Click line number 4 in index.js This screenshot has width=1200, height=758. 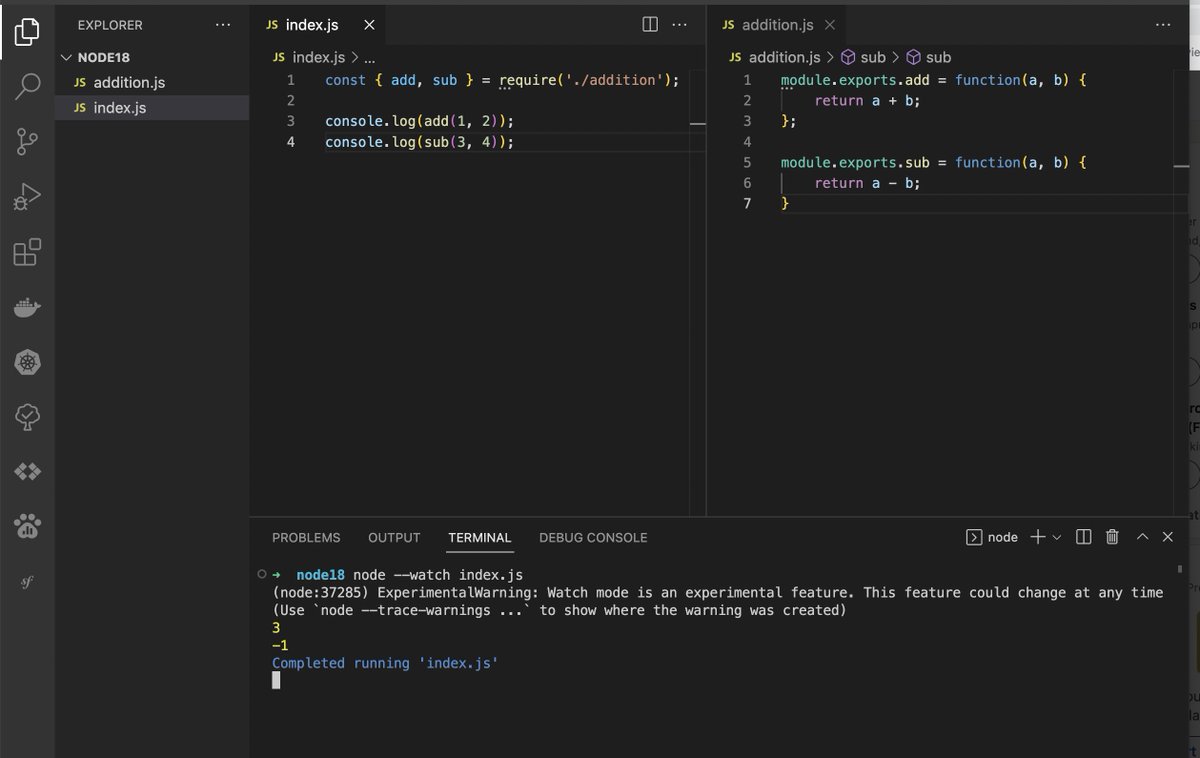click(291, 142)
